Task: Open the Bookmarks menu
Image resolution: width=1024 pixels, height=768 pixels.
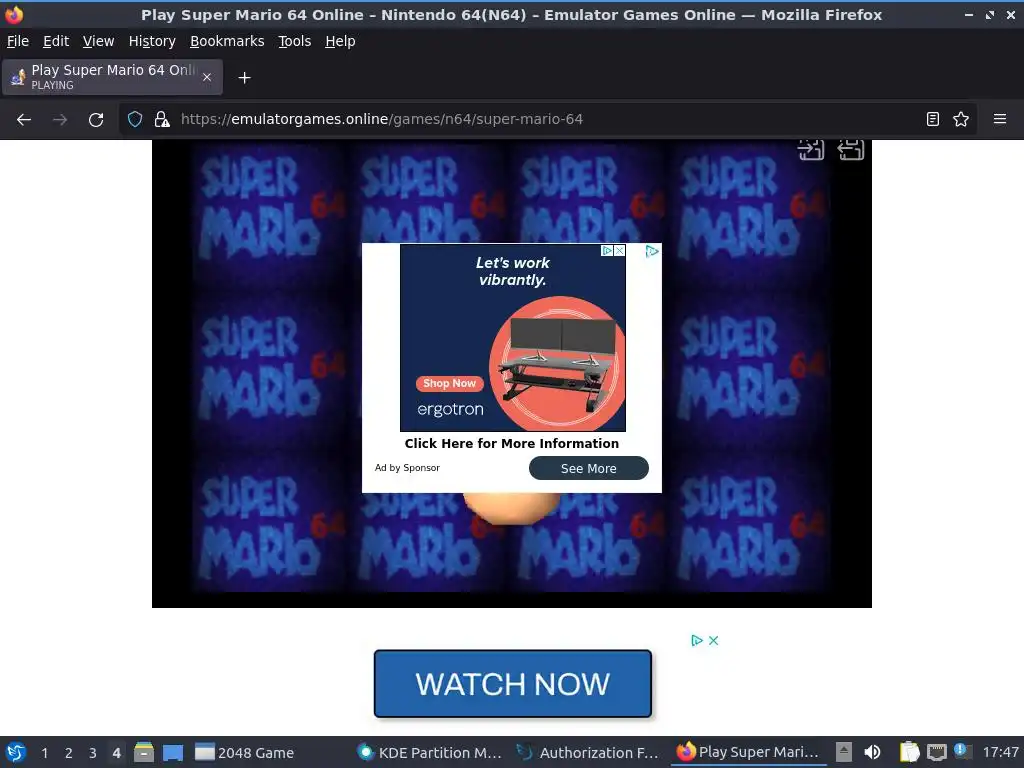Action: click(227, 41)
